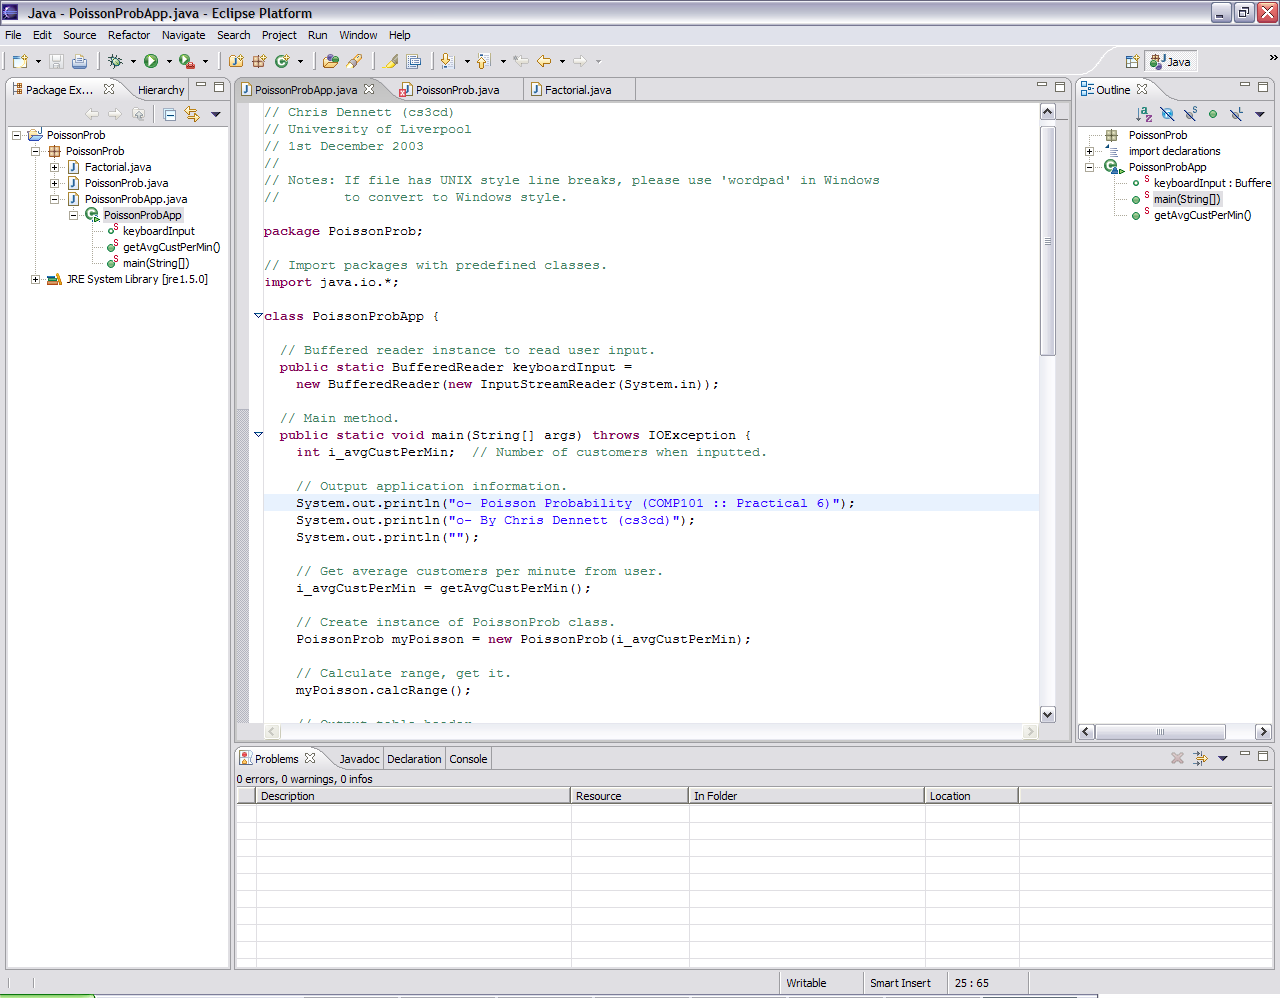1280x998 pixels.
Task: Select getAvgCustPerMin() in Outline view
Action: coord(1202,215)
